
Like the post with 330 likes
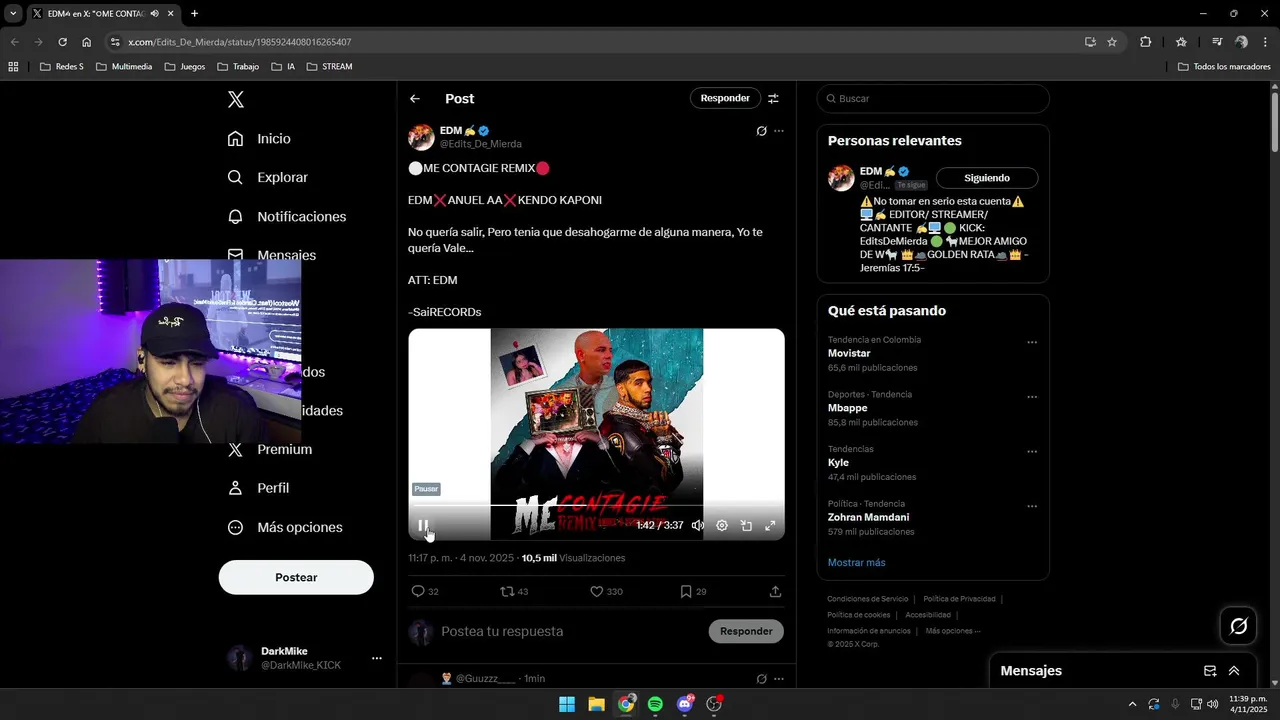606,592
